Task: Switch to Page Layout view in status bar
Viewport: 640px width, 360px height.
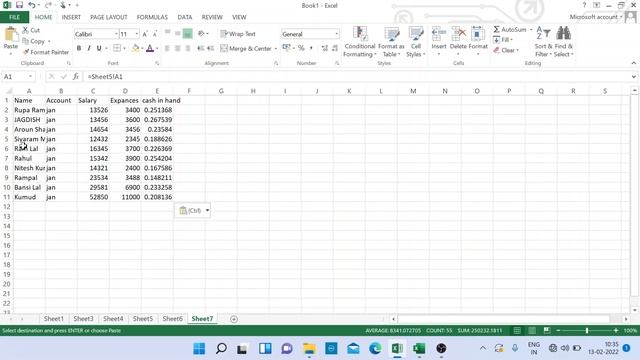Action: click(x=532, y=330)
